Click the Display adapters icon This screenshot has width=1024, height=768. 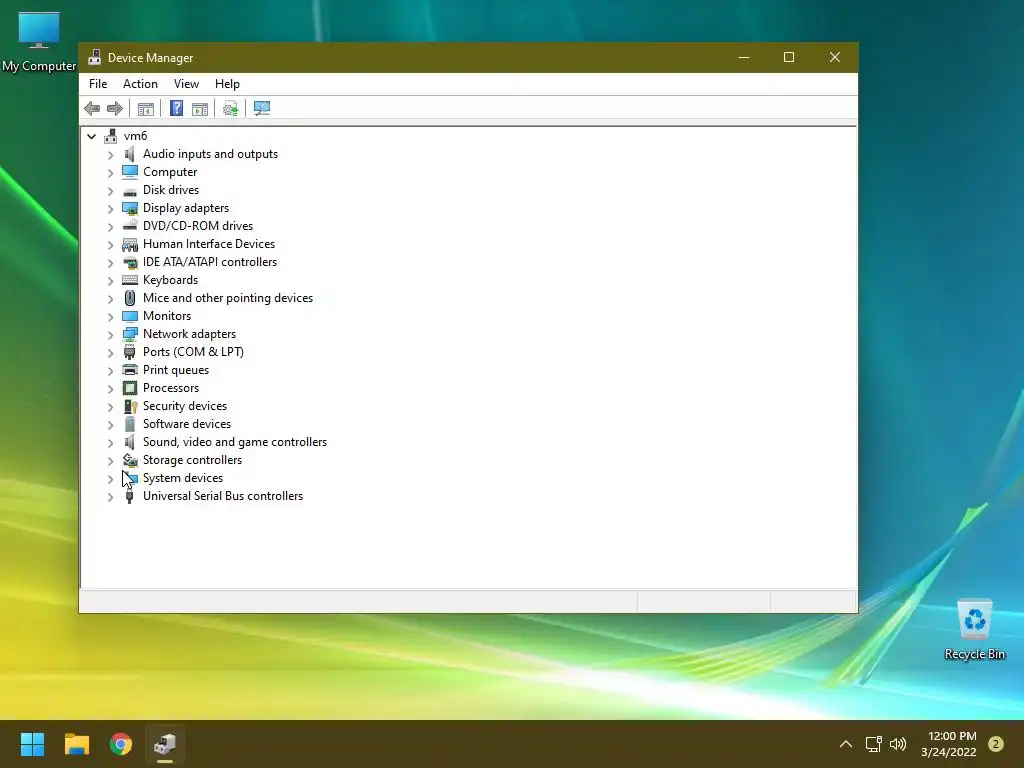(130, 208)
